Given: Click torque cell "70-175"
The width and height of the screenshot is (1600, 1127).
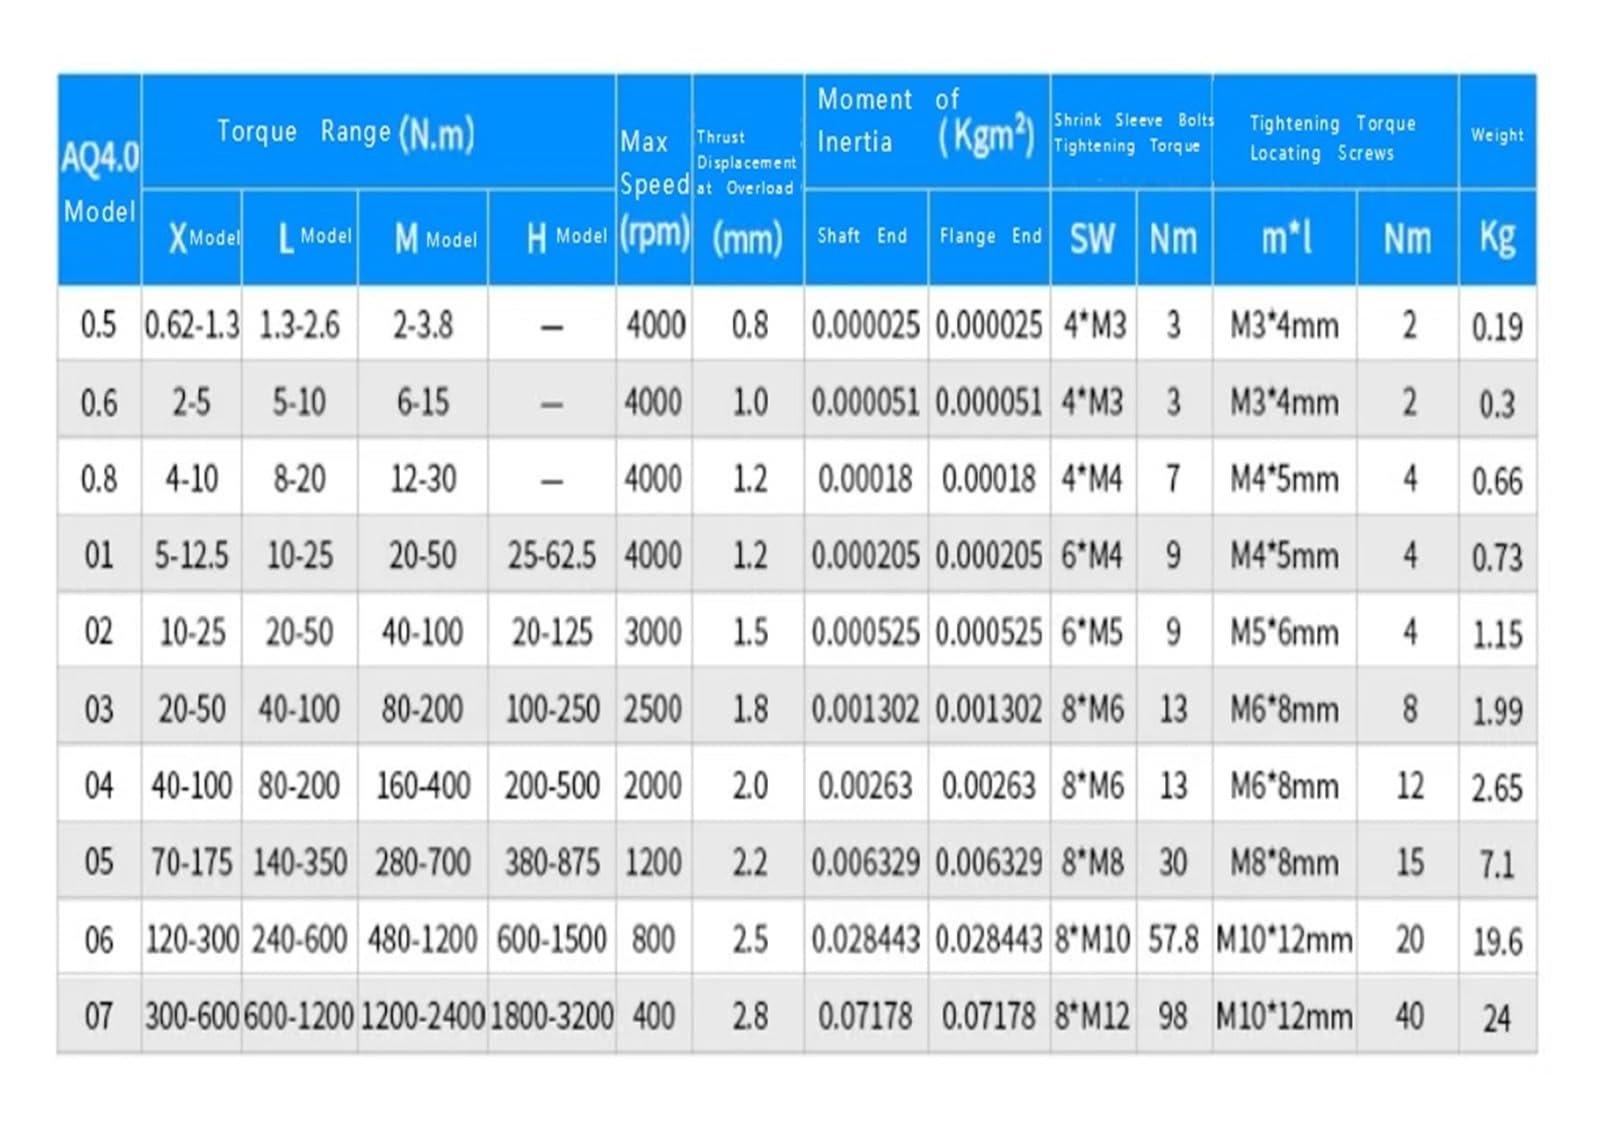Looking at the screenshot, I should (x=191, y=862).
